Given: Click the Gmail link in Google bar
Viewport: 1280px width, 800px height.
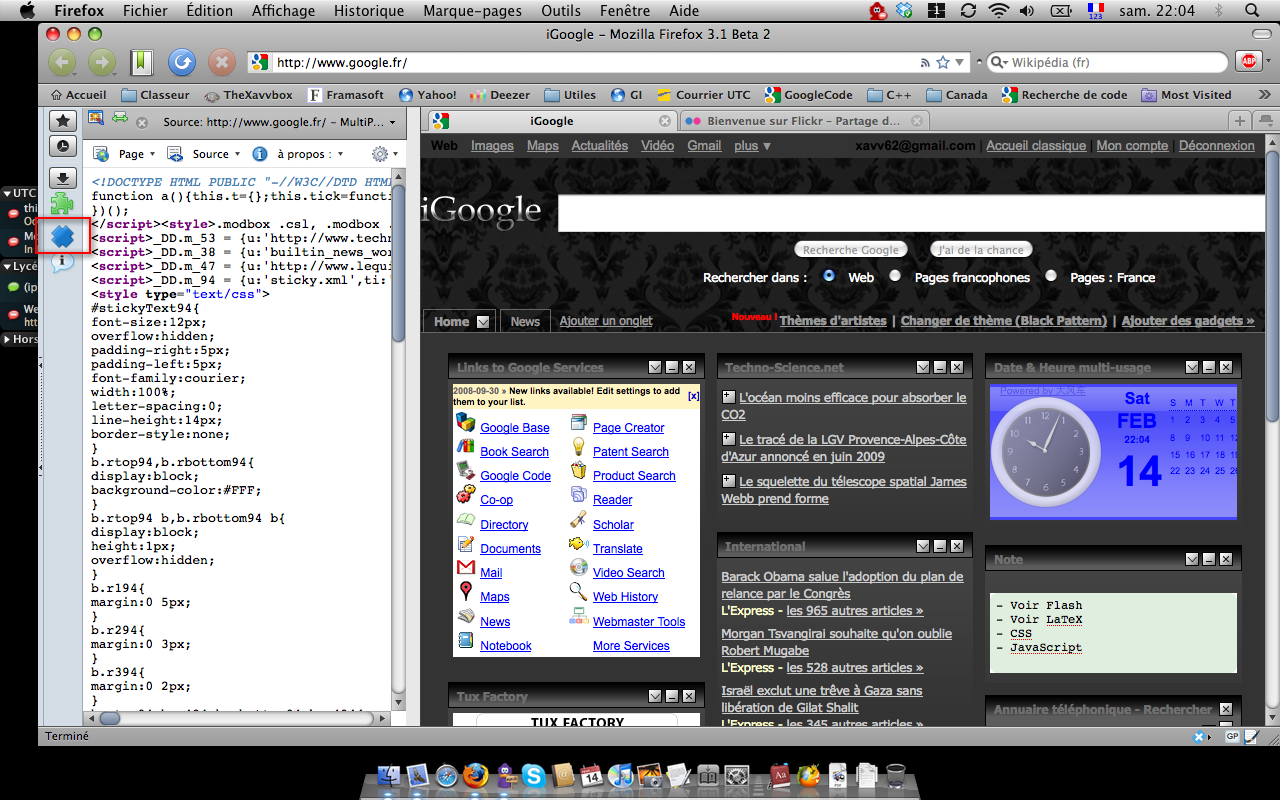Looking at the screenshot, I should (704, 146).
